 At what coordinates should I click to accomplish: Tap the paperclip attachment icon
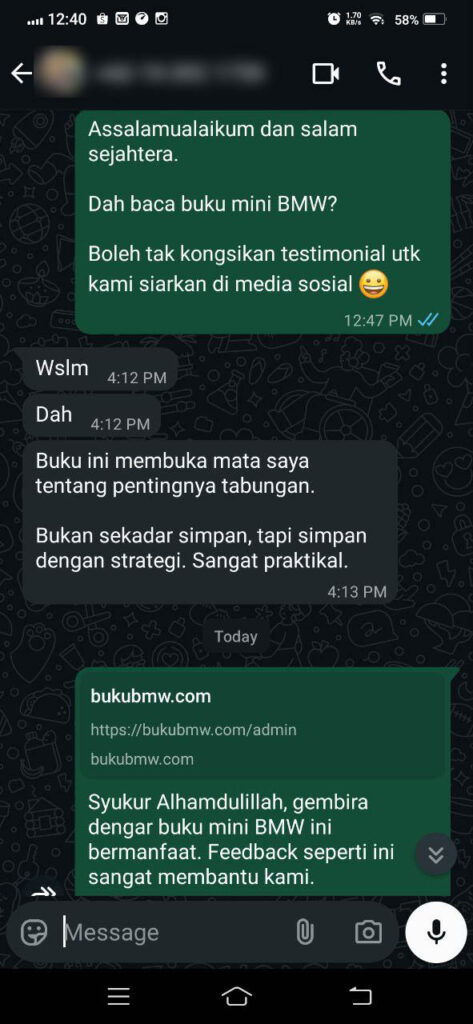click(304, 932)
